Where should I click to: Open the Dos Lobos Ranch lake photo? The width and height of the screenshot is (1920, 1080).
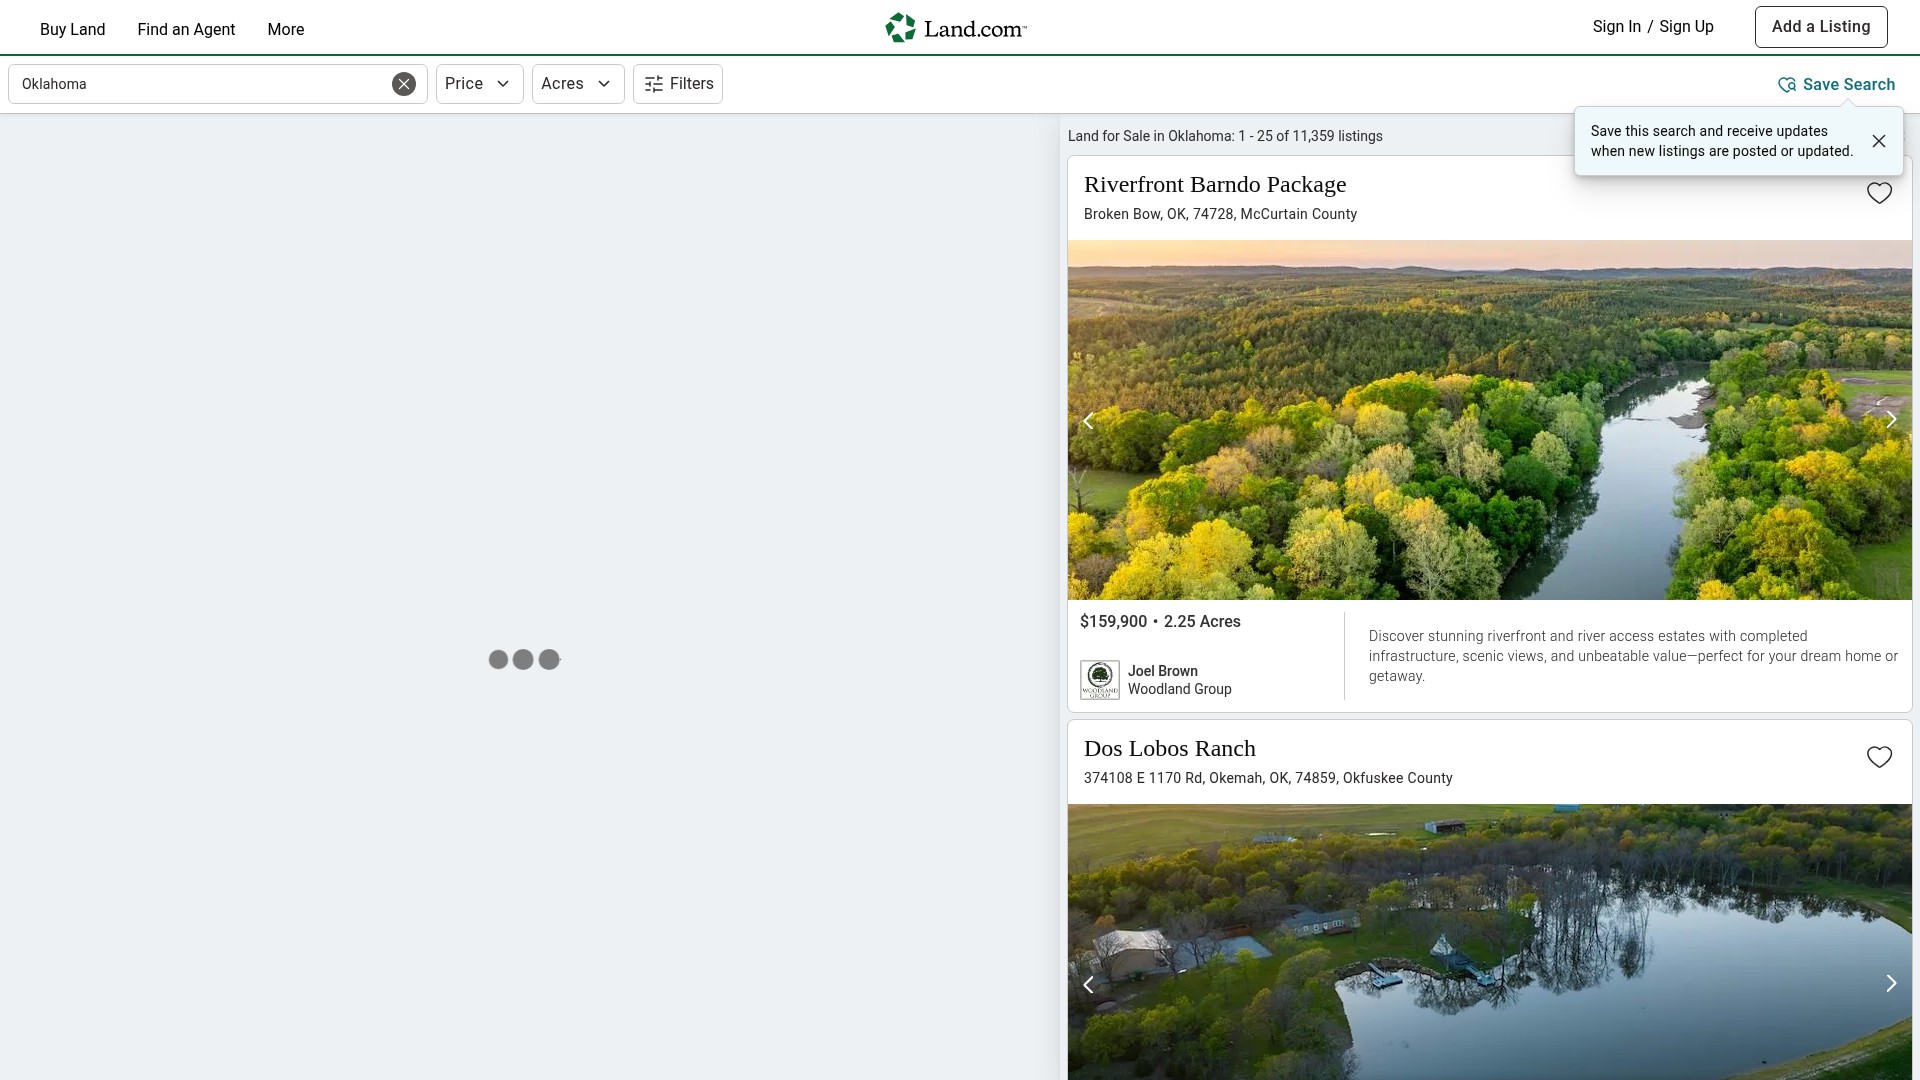click(1490, 942)
